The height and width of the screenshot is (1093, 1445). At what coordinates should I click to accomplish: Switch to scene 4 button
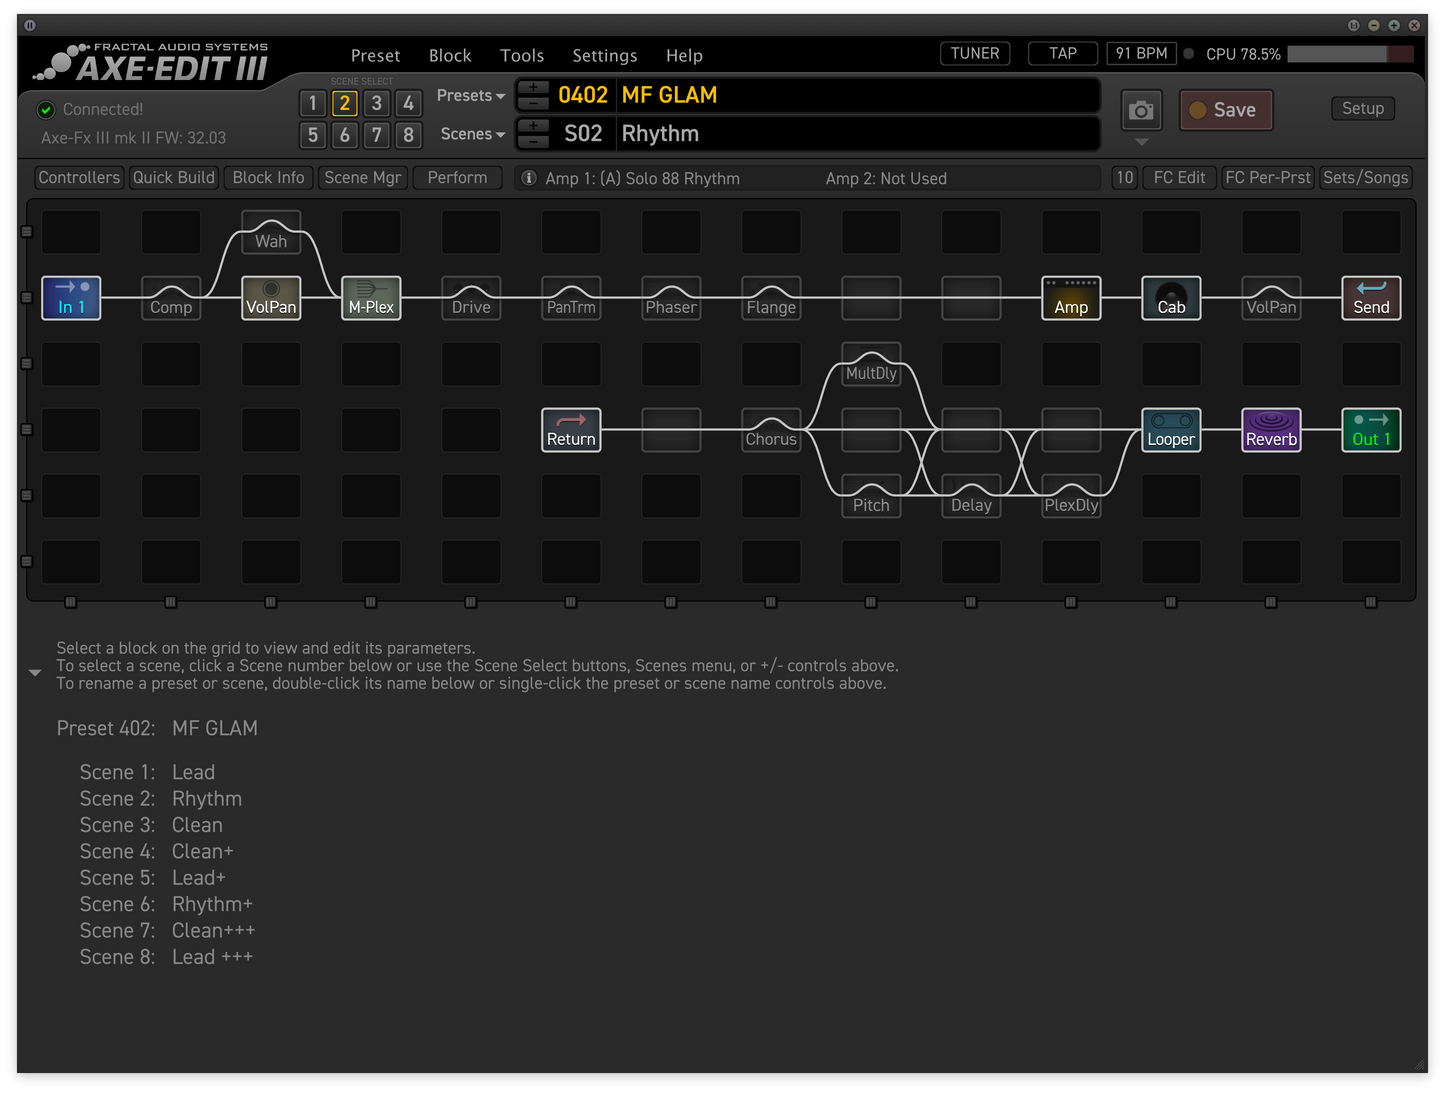[x=408, y=103]
